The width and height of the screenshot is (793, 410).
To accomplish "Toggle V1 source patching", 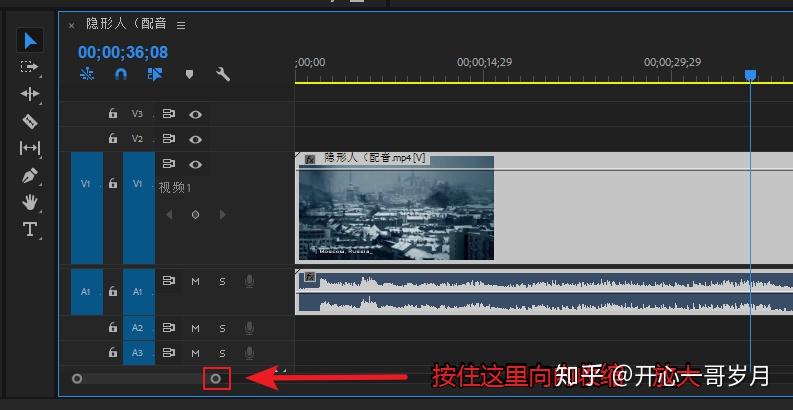I will click(86, 208).
